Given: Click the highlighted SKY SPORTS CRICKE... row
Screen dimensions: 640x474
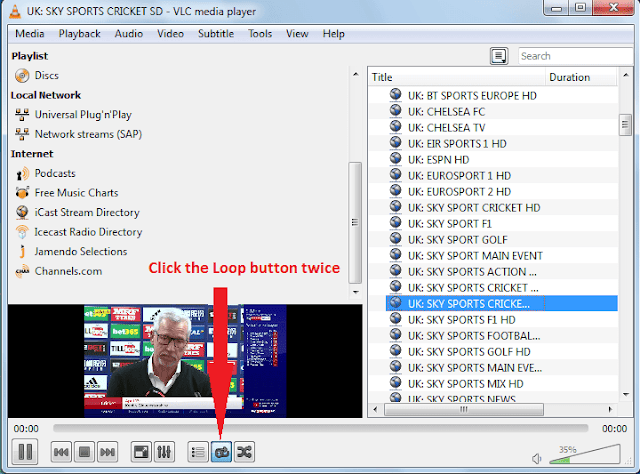Looking at the screenshot, I should point(502,304).
